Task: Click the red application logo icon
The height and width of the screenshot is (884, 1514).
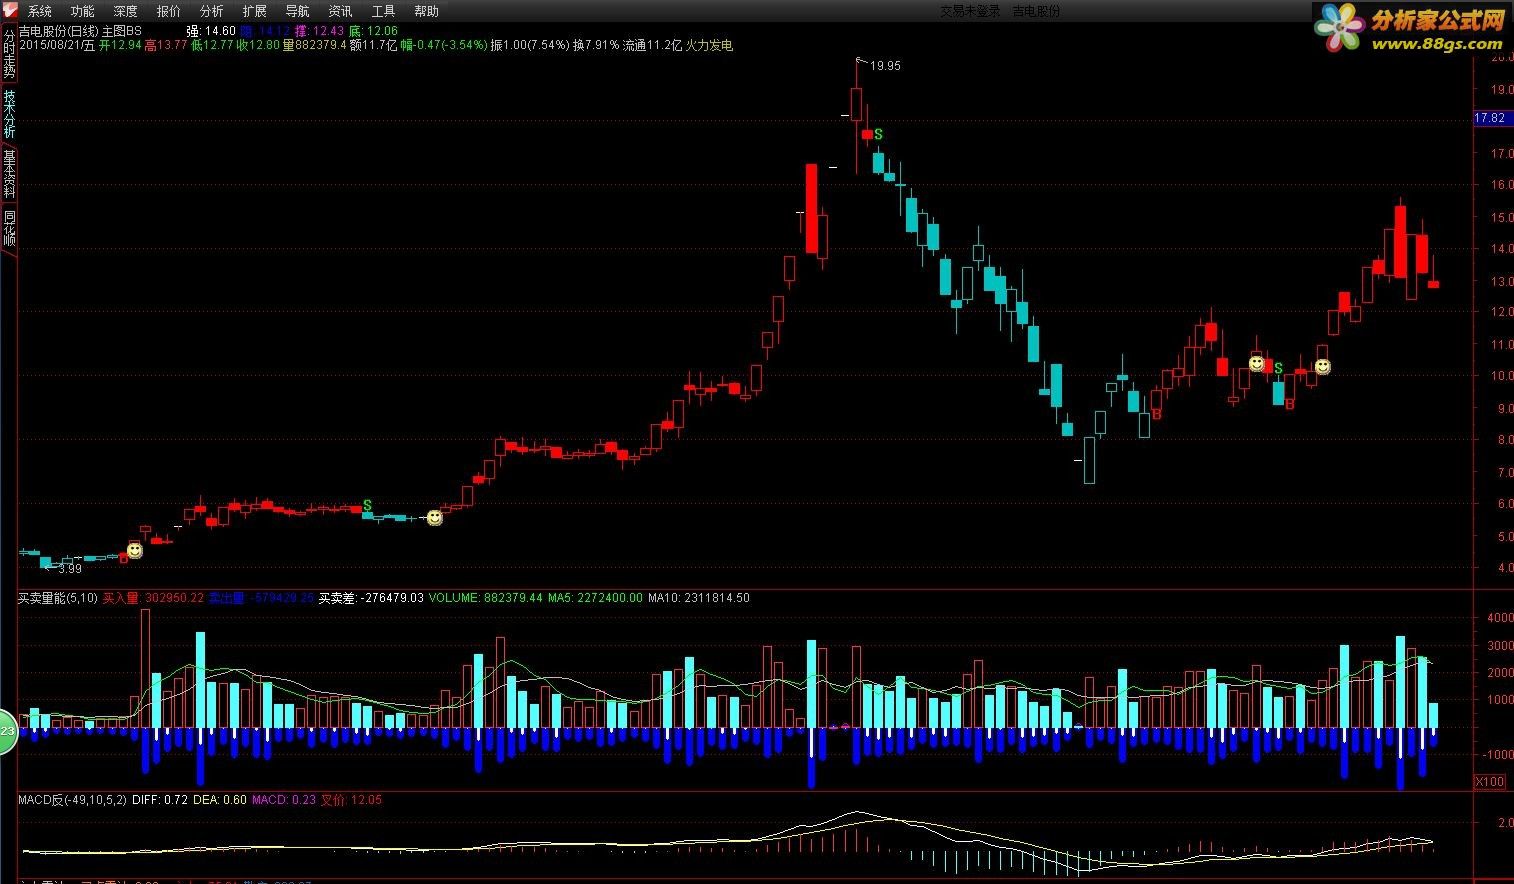Action: pyautogui.click(x=9, y=11)
